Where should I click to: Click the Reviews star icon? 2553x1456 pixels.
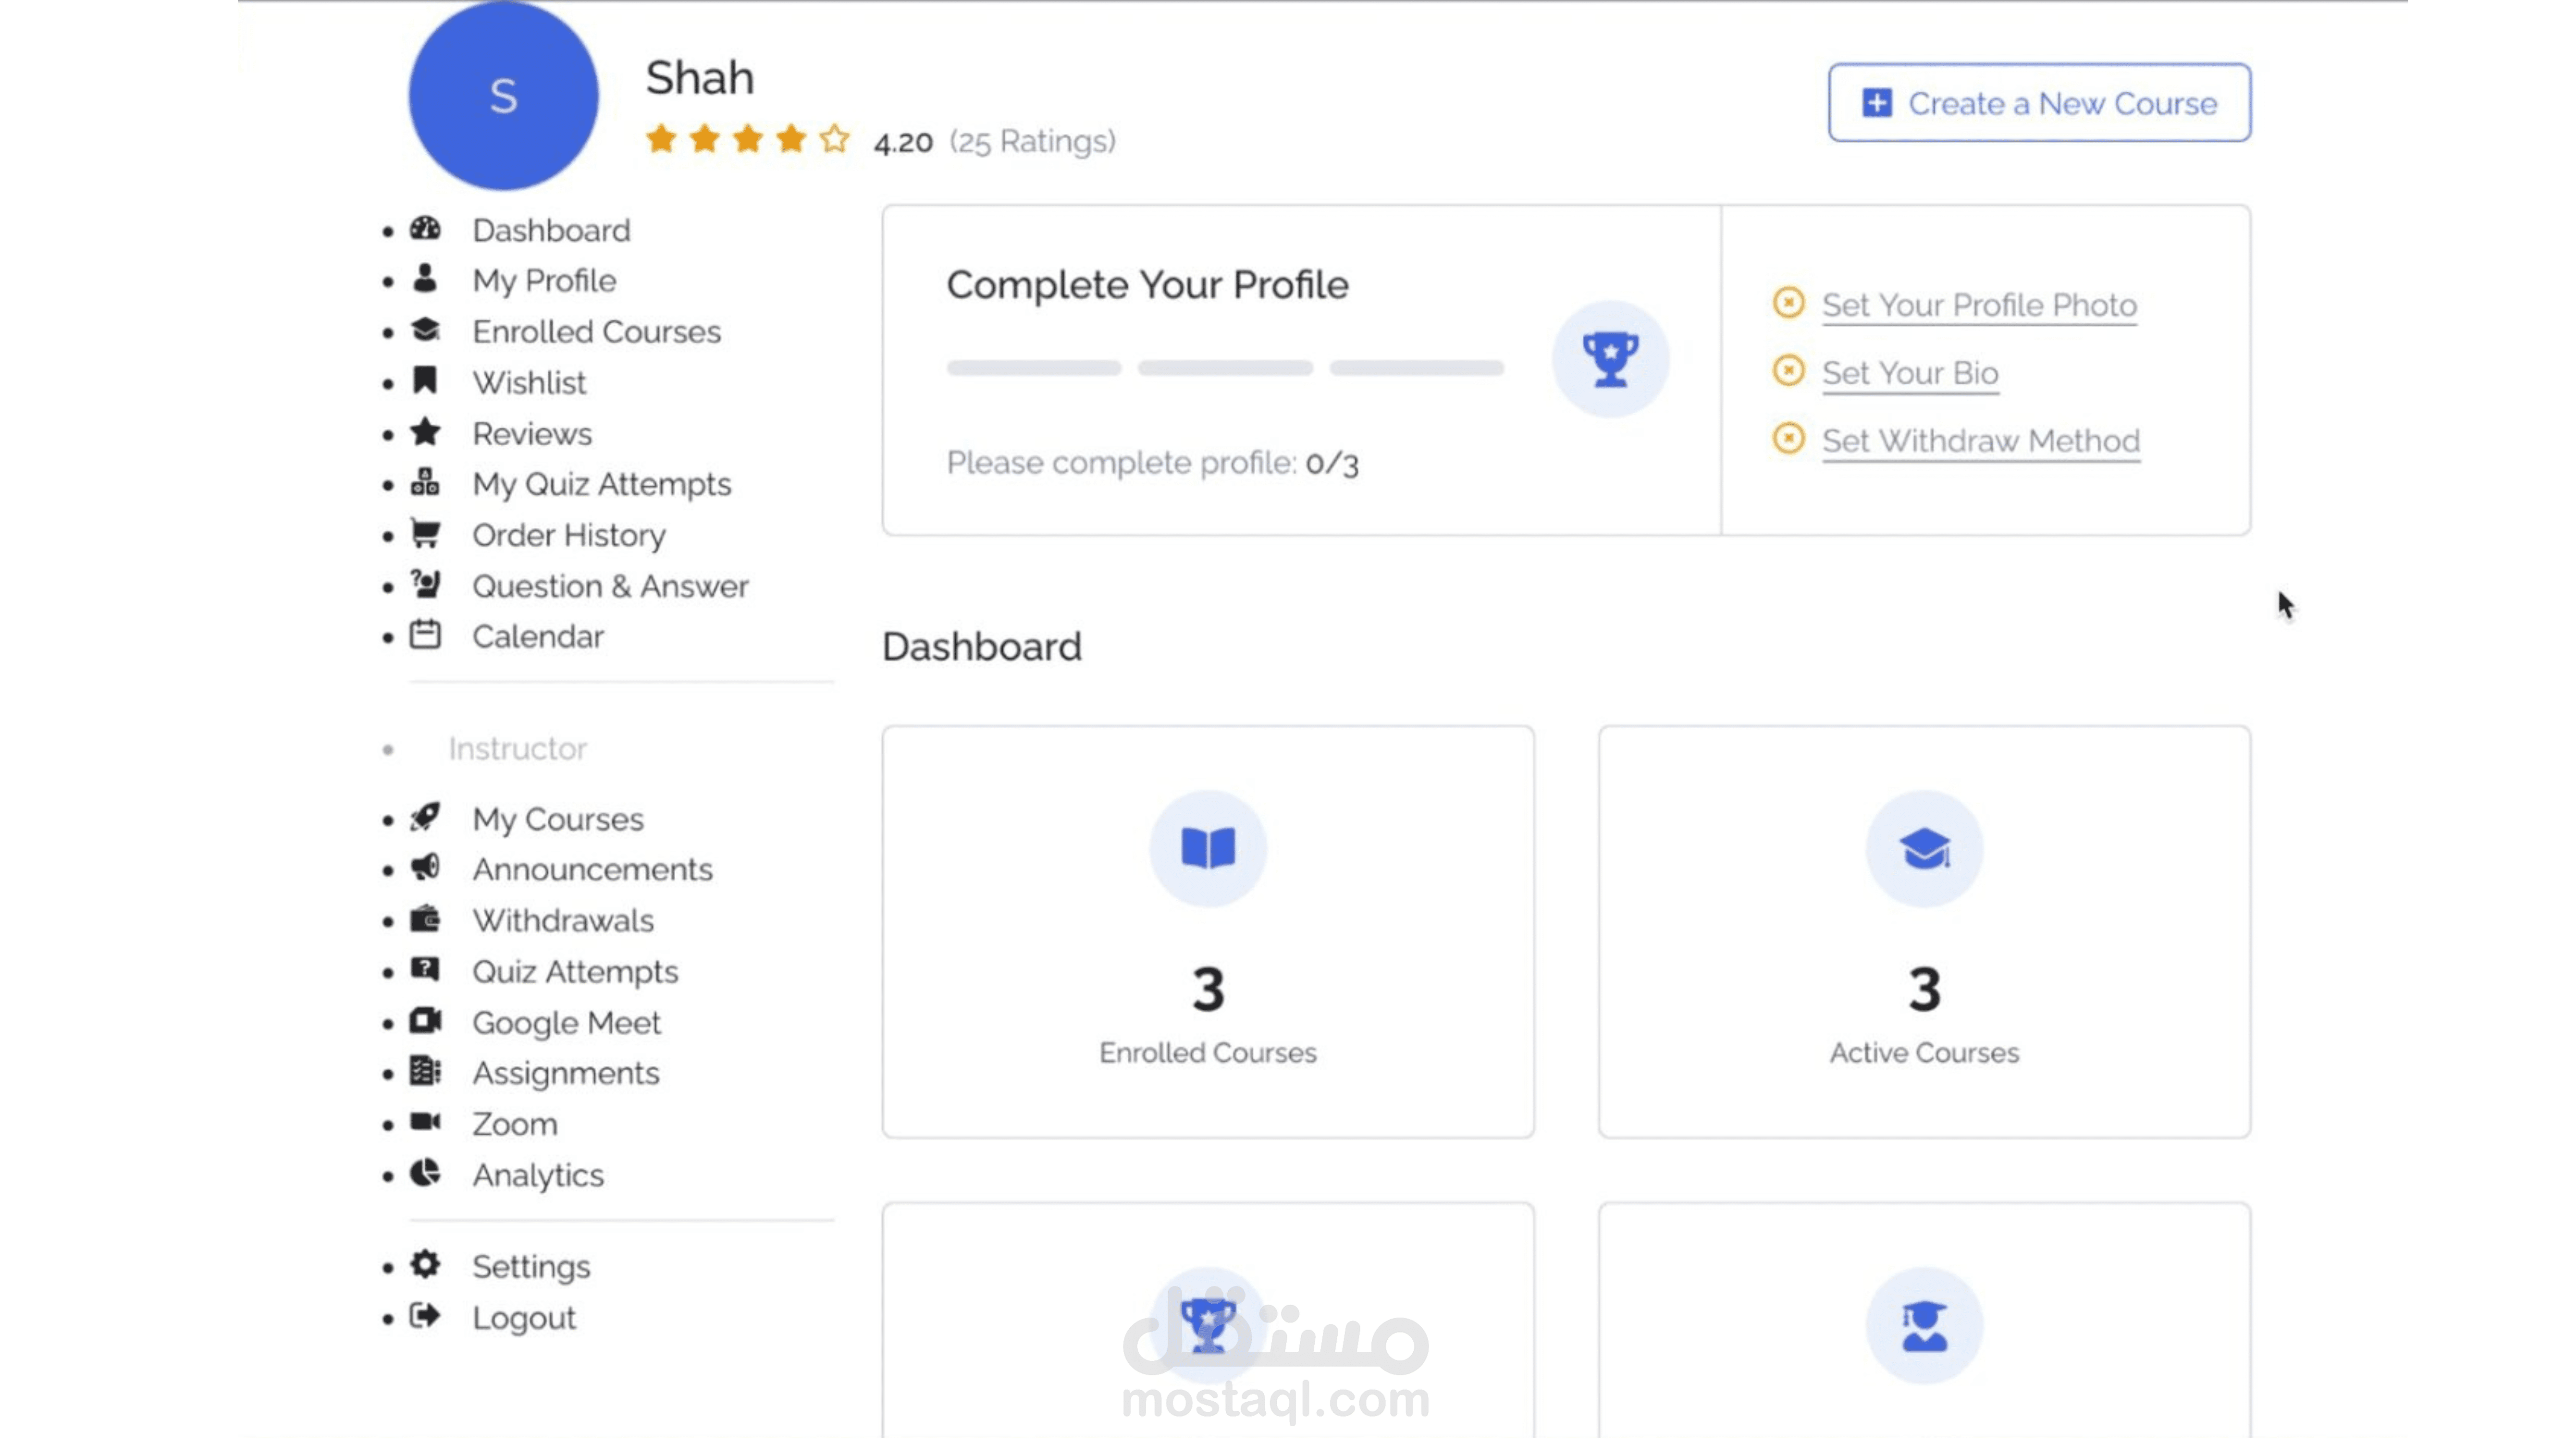point(425,432)
